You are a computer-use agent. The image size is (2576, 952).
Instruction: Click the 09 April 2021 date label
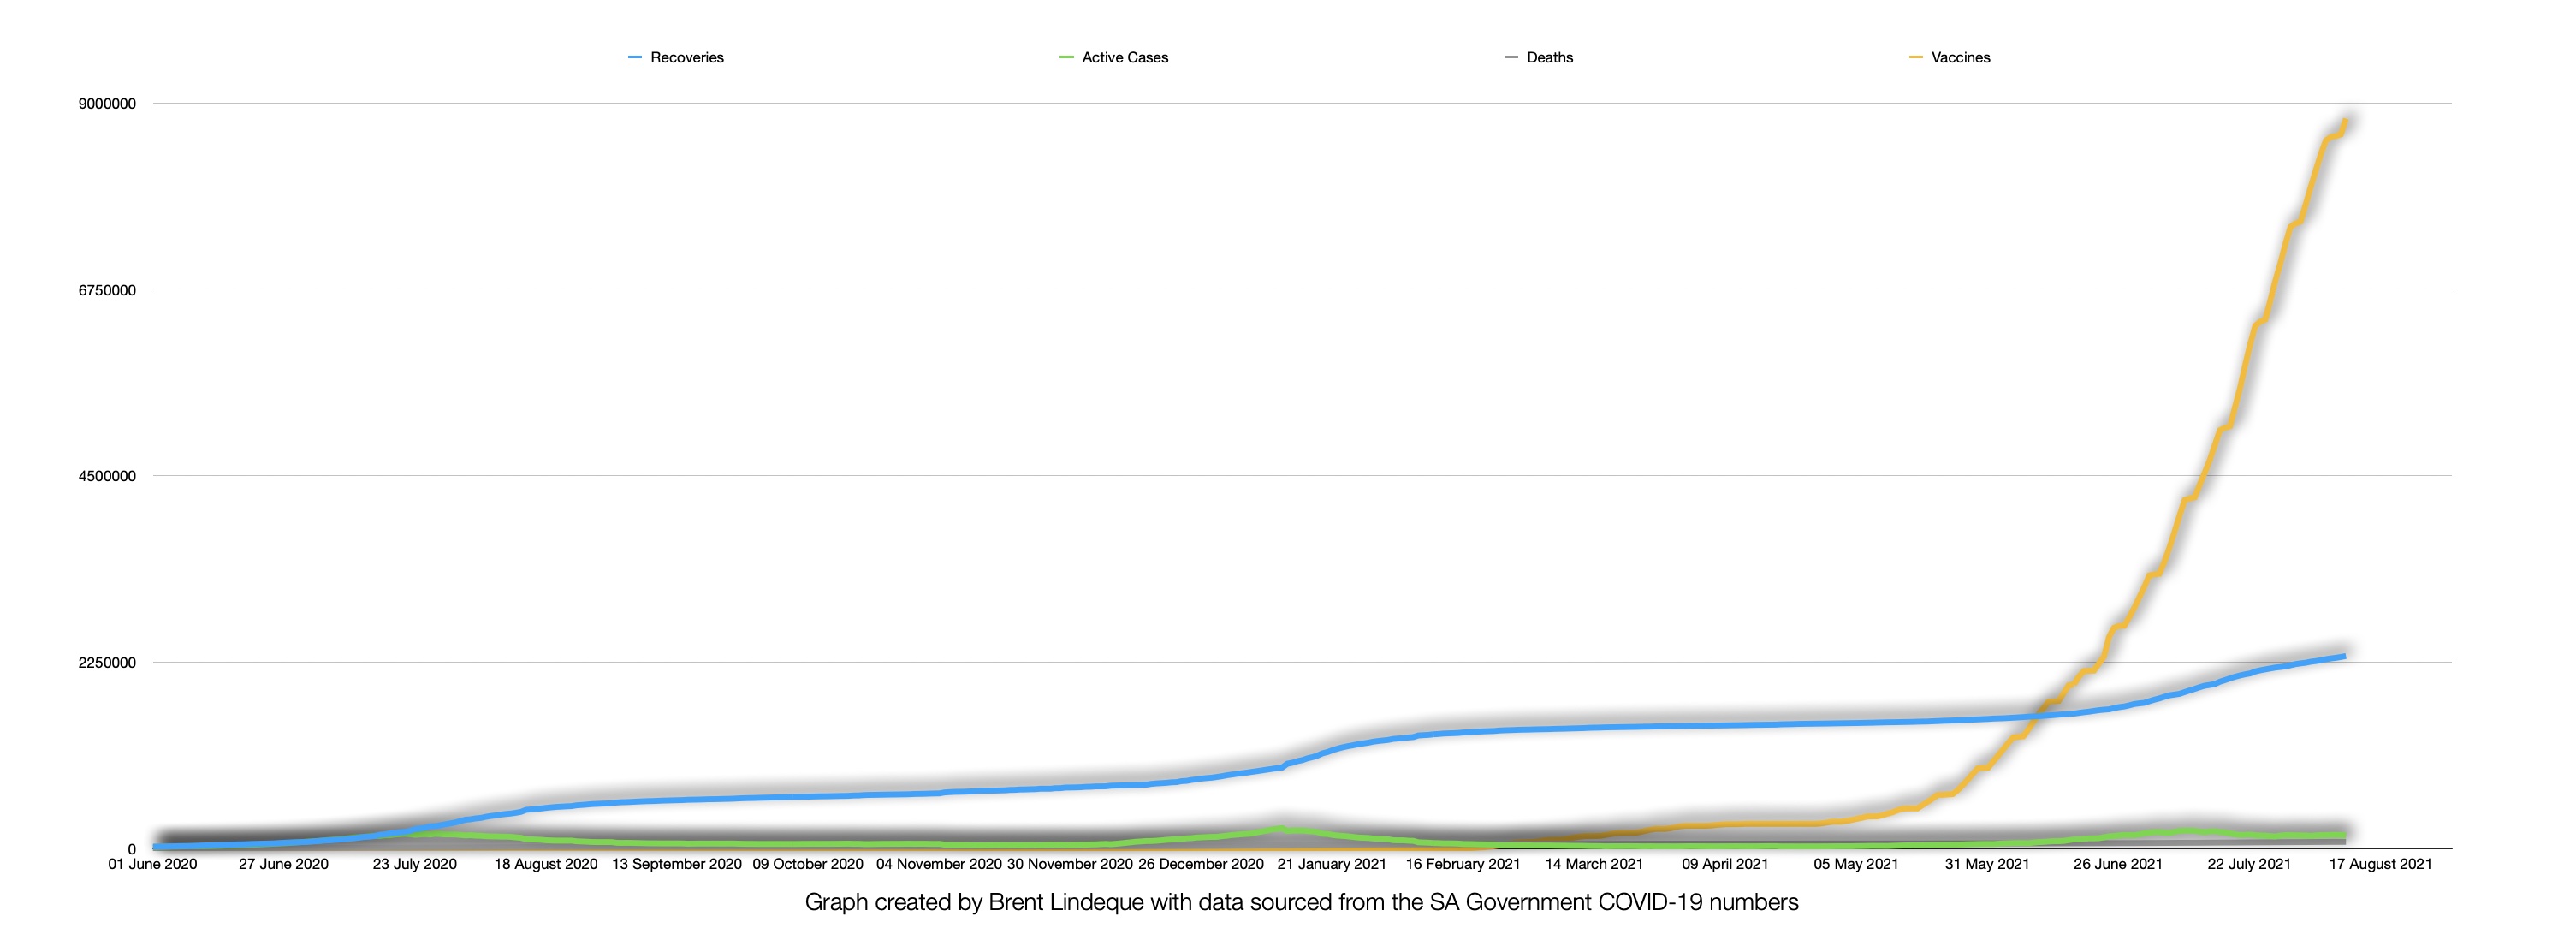click(x=1724, y=864)
